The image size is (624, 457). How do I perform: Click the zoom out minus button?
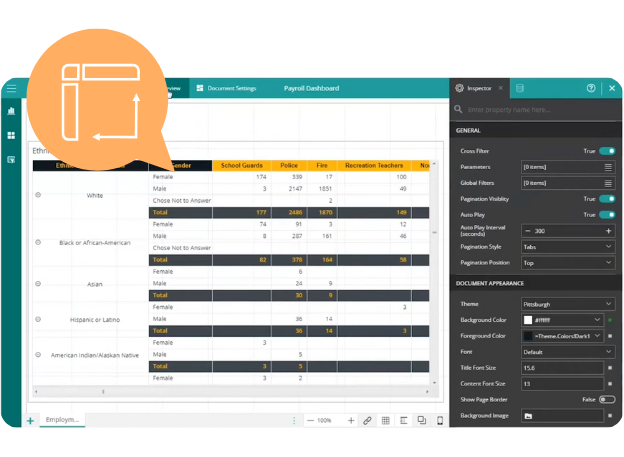point(310,420)
